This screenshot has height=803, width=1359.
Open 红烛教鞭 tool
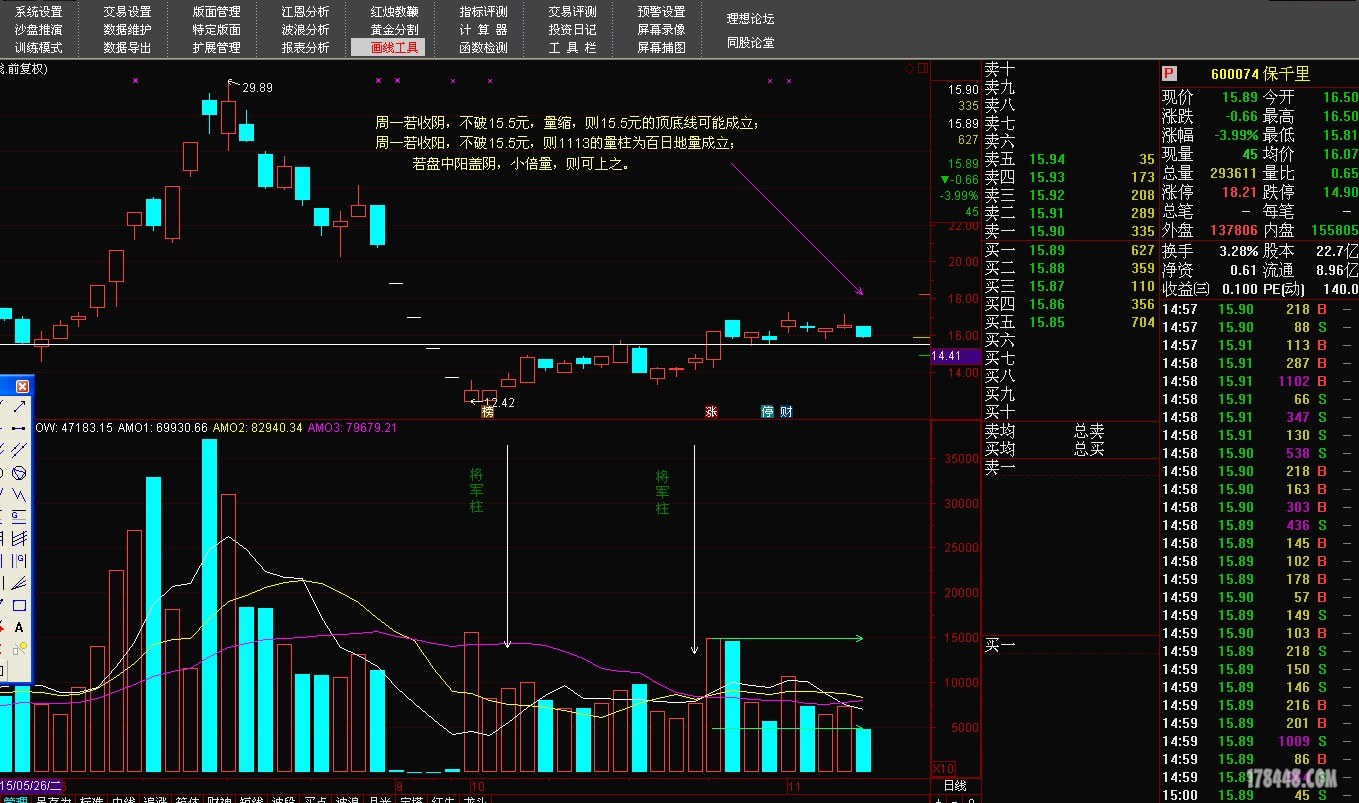point(395,12)
